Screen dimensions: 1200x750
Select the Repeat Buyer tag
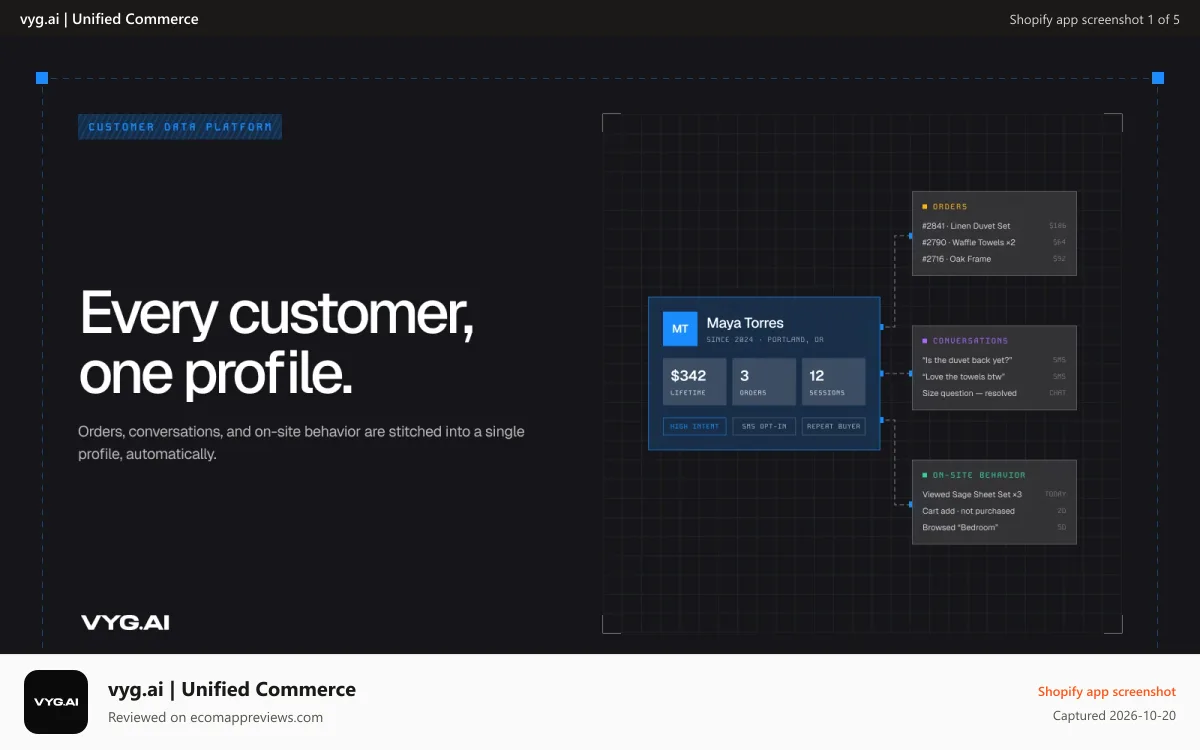(x=834, y=426)
